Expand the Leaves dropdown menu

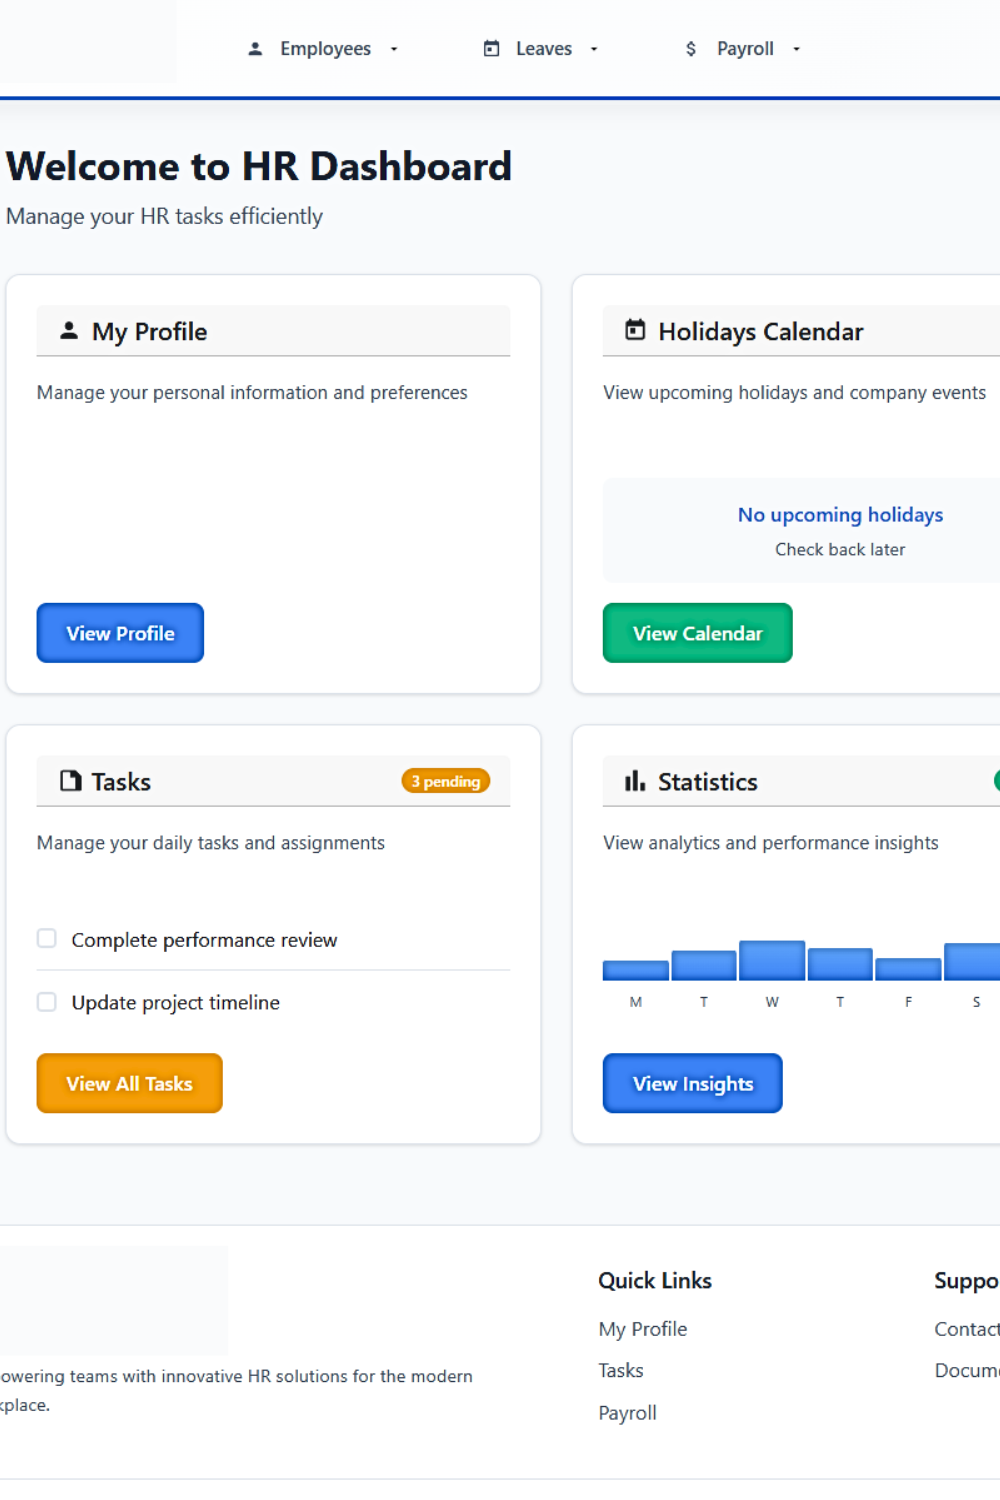tap(593, 48)
